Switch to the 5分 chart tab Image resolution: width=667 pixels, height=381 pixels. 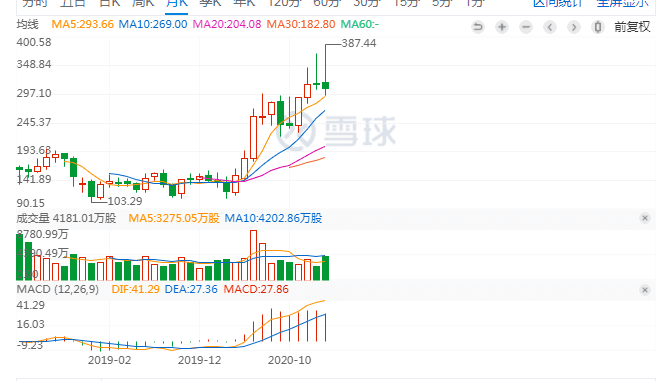441,3
